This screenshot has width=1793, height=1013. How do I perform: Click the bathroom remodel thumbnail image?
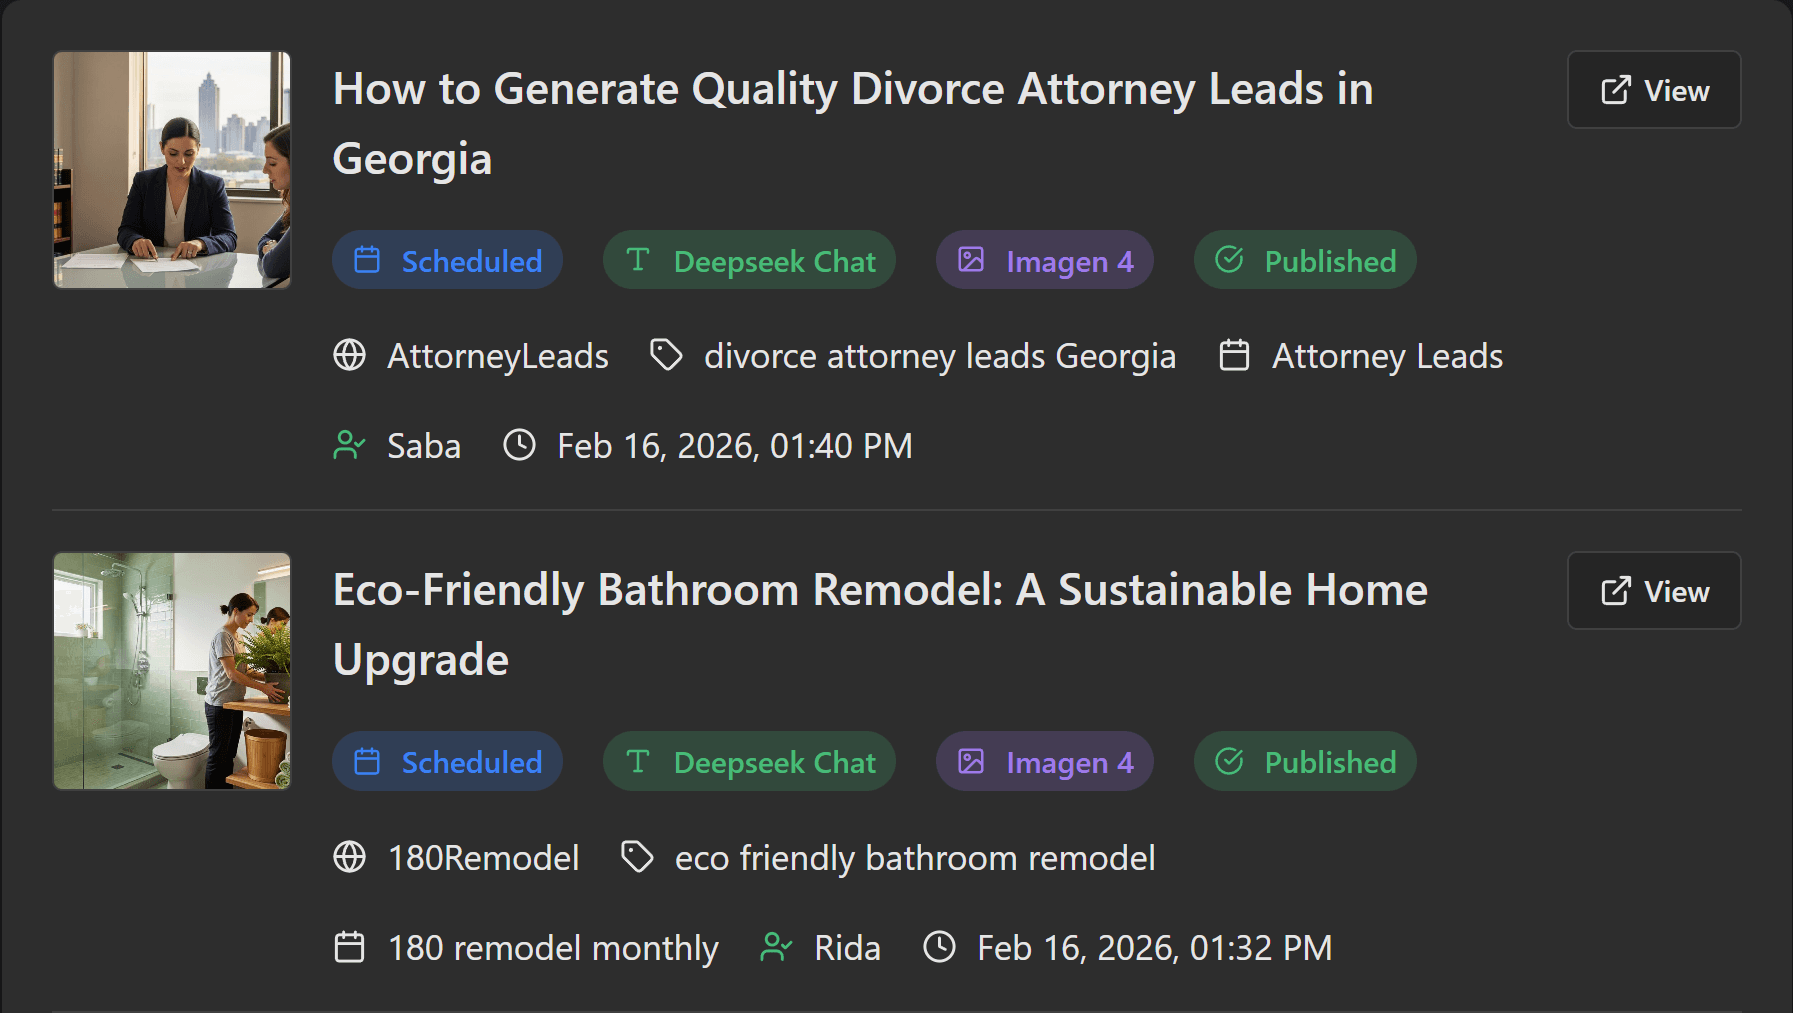point(171,671)
